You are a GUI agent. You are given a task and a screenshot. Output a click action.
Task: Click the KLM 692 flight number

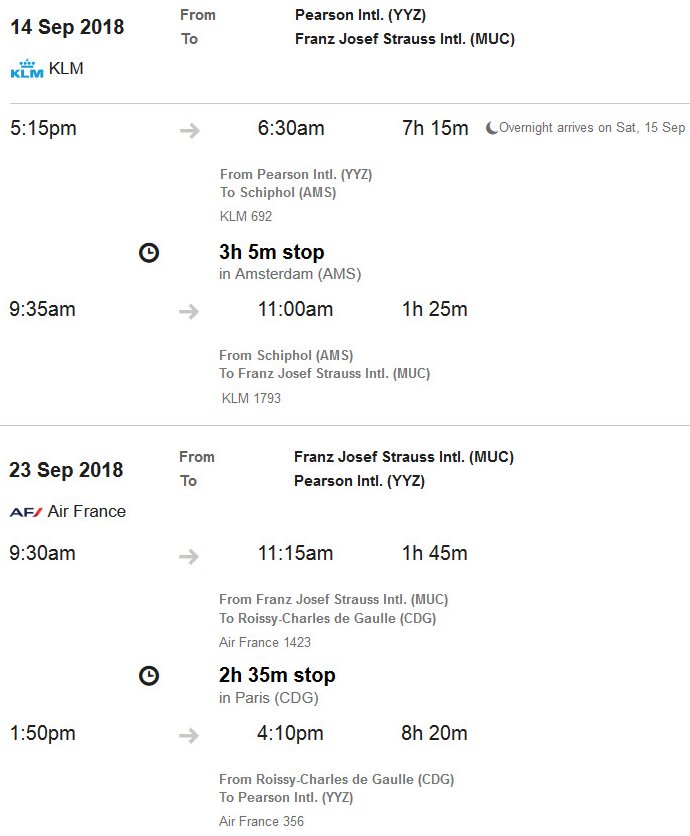[x=246, y=216]
